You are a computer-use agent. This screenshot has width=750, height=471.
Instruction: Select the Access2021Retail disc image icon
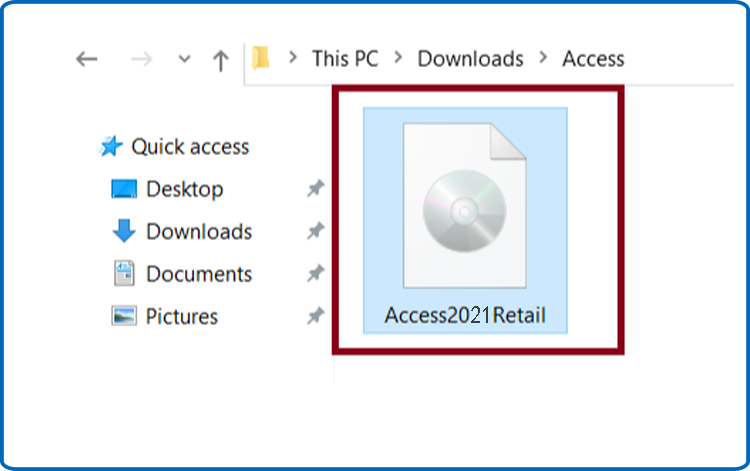[464, 206]
